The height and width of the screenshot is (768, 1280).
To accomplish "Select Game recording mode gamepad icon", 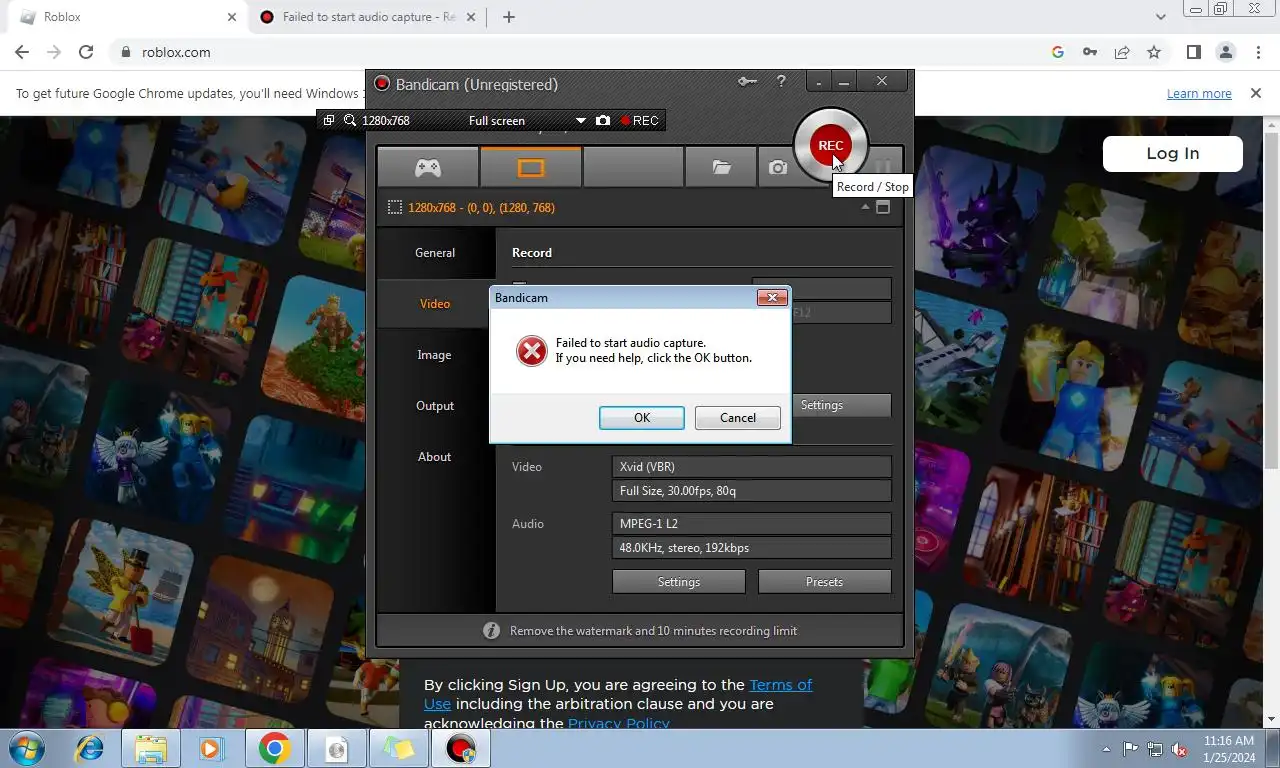I will (428, 168).
